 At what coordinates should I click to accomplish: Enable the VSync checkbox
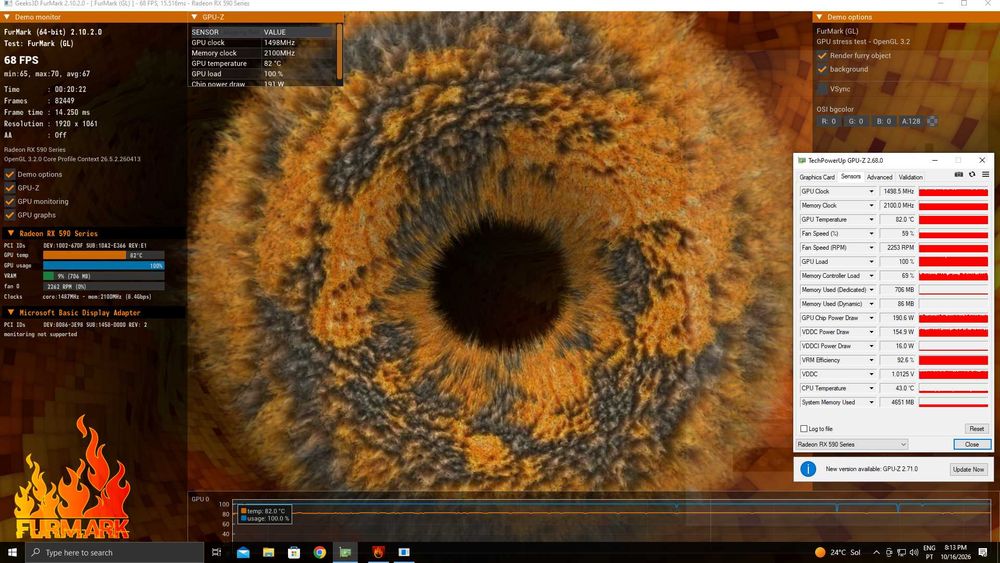point(822,89)
